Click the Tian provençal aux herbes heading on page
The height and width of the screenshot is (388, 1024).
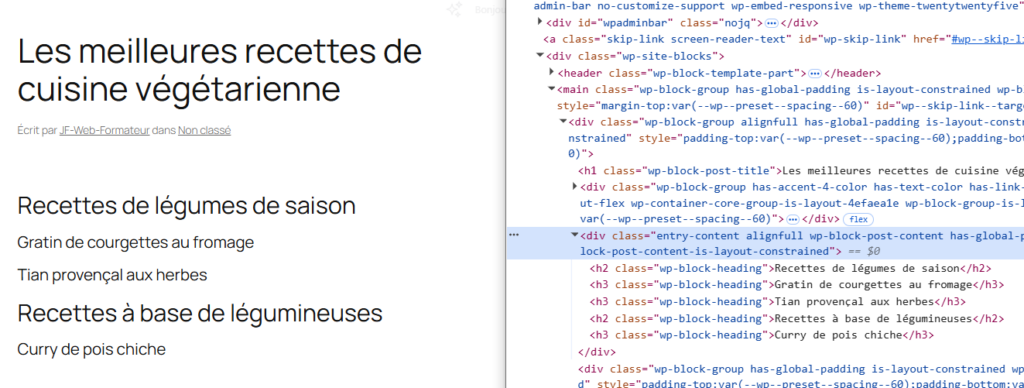pyautogui.click(x=112, y=275)
